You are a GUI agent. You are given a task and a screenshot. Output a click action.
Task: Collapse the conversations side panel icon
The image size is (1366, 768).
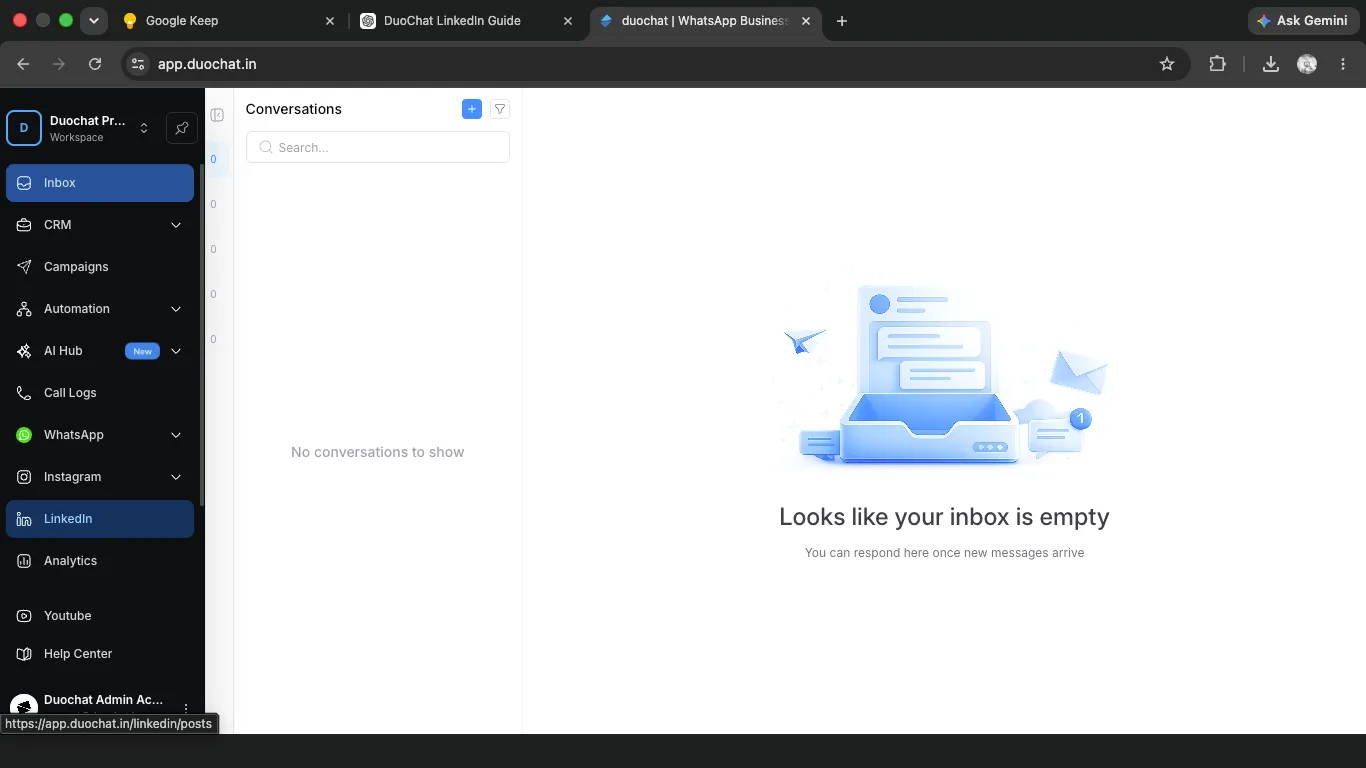click(x=217, y=115)
